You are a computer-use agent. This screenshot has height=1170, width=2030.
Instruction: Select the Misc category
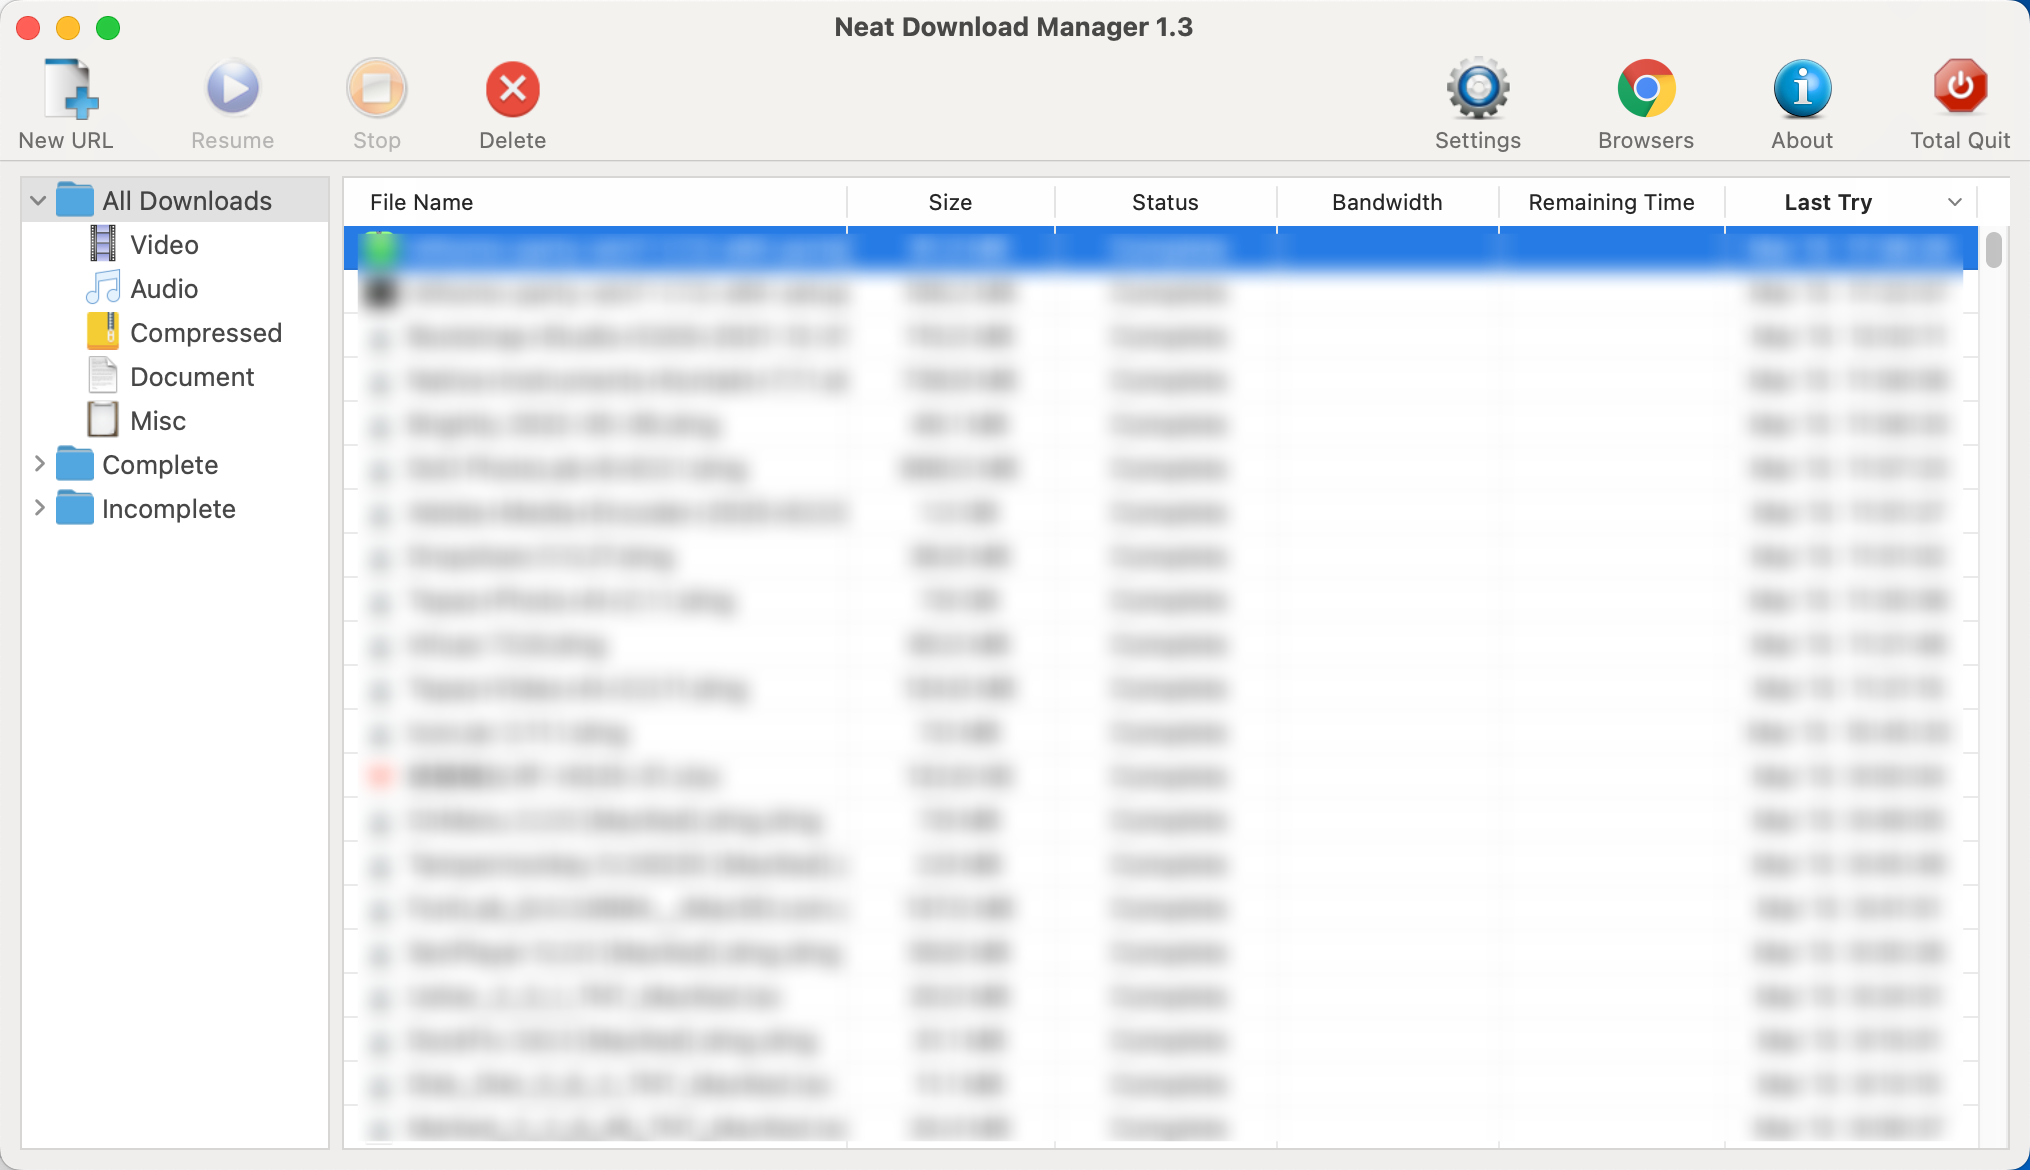(158, 421)
